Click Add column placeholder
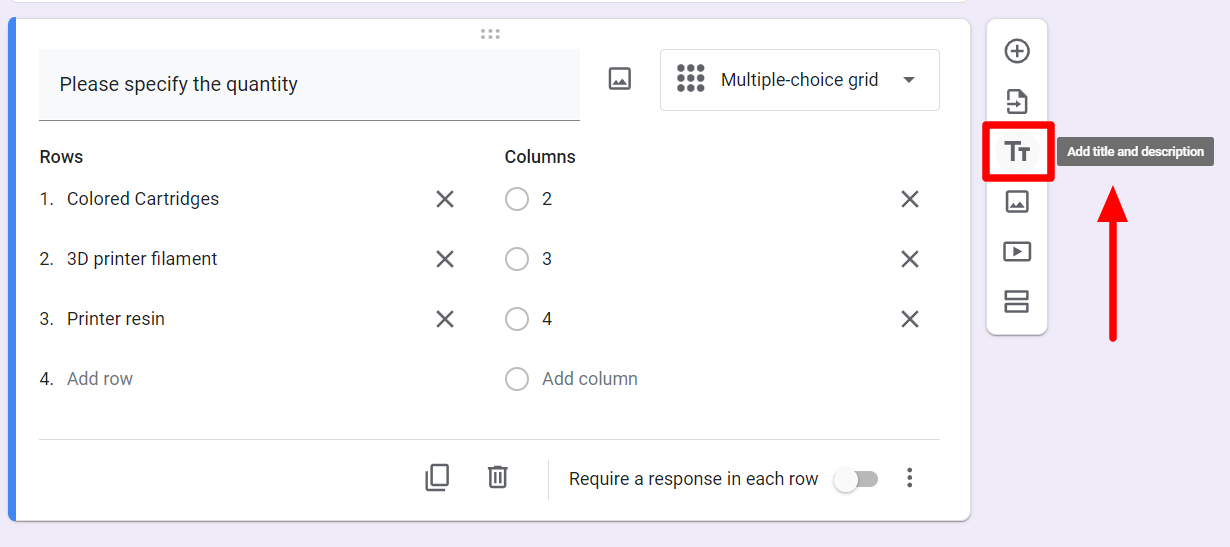 [x=589, y=379]
